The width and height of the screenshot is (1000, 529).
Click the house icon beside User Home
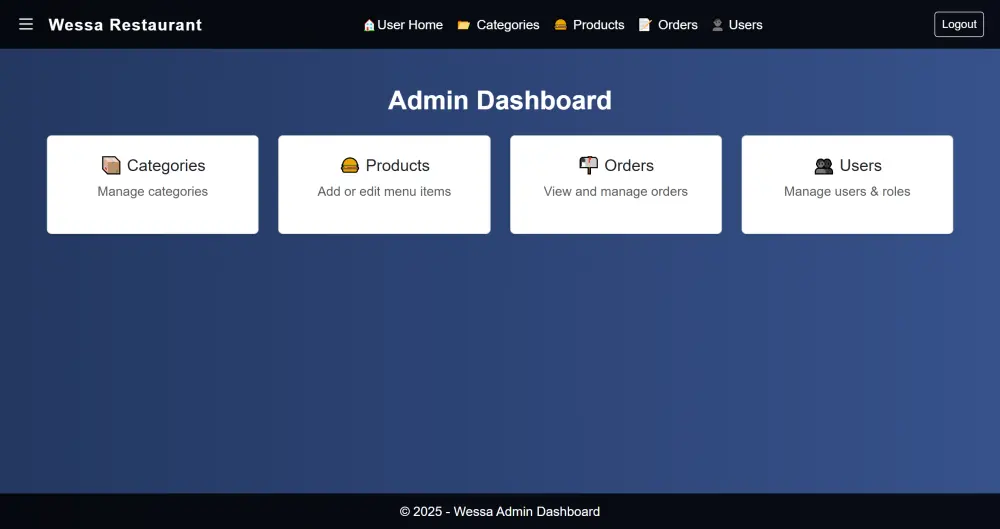pos(369,25)
